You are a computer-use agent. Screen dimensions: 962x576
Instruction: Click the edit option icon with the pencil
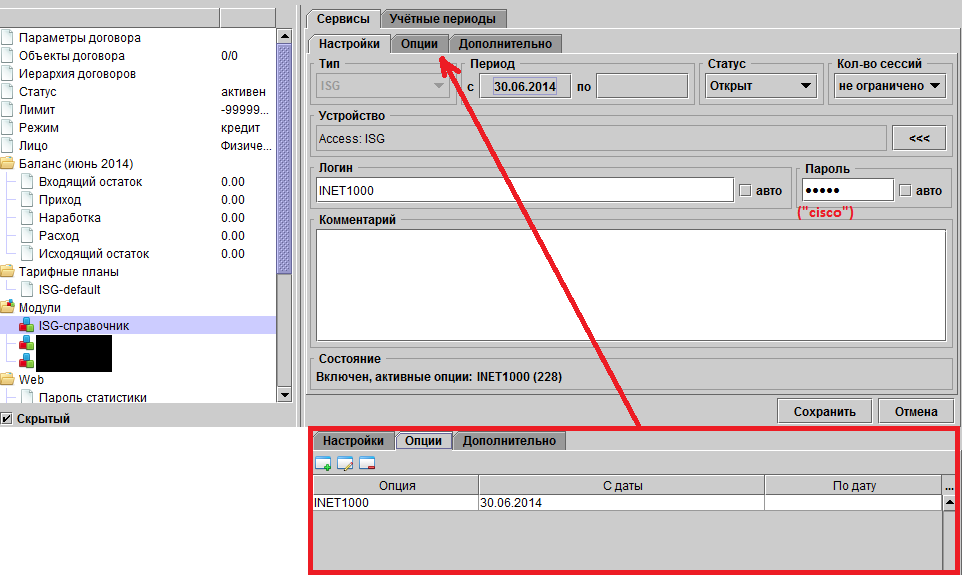(x=345, y=464)
